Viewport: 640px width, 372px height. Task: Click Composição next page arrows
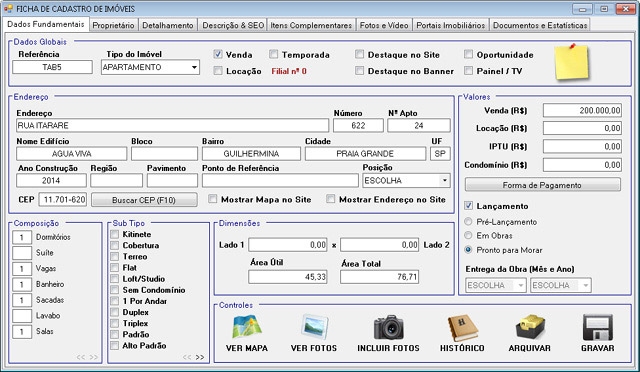click(94, 357)
